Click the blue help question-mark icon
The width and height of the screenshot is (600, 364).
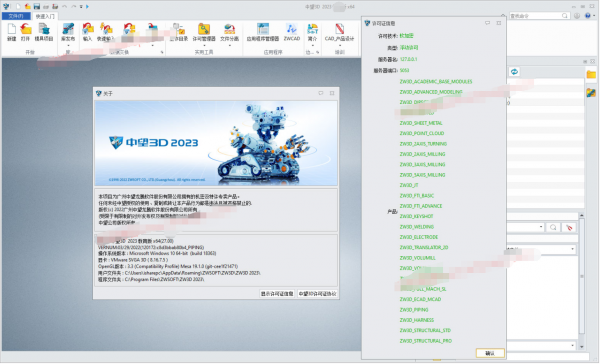tap(588, 16)
